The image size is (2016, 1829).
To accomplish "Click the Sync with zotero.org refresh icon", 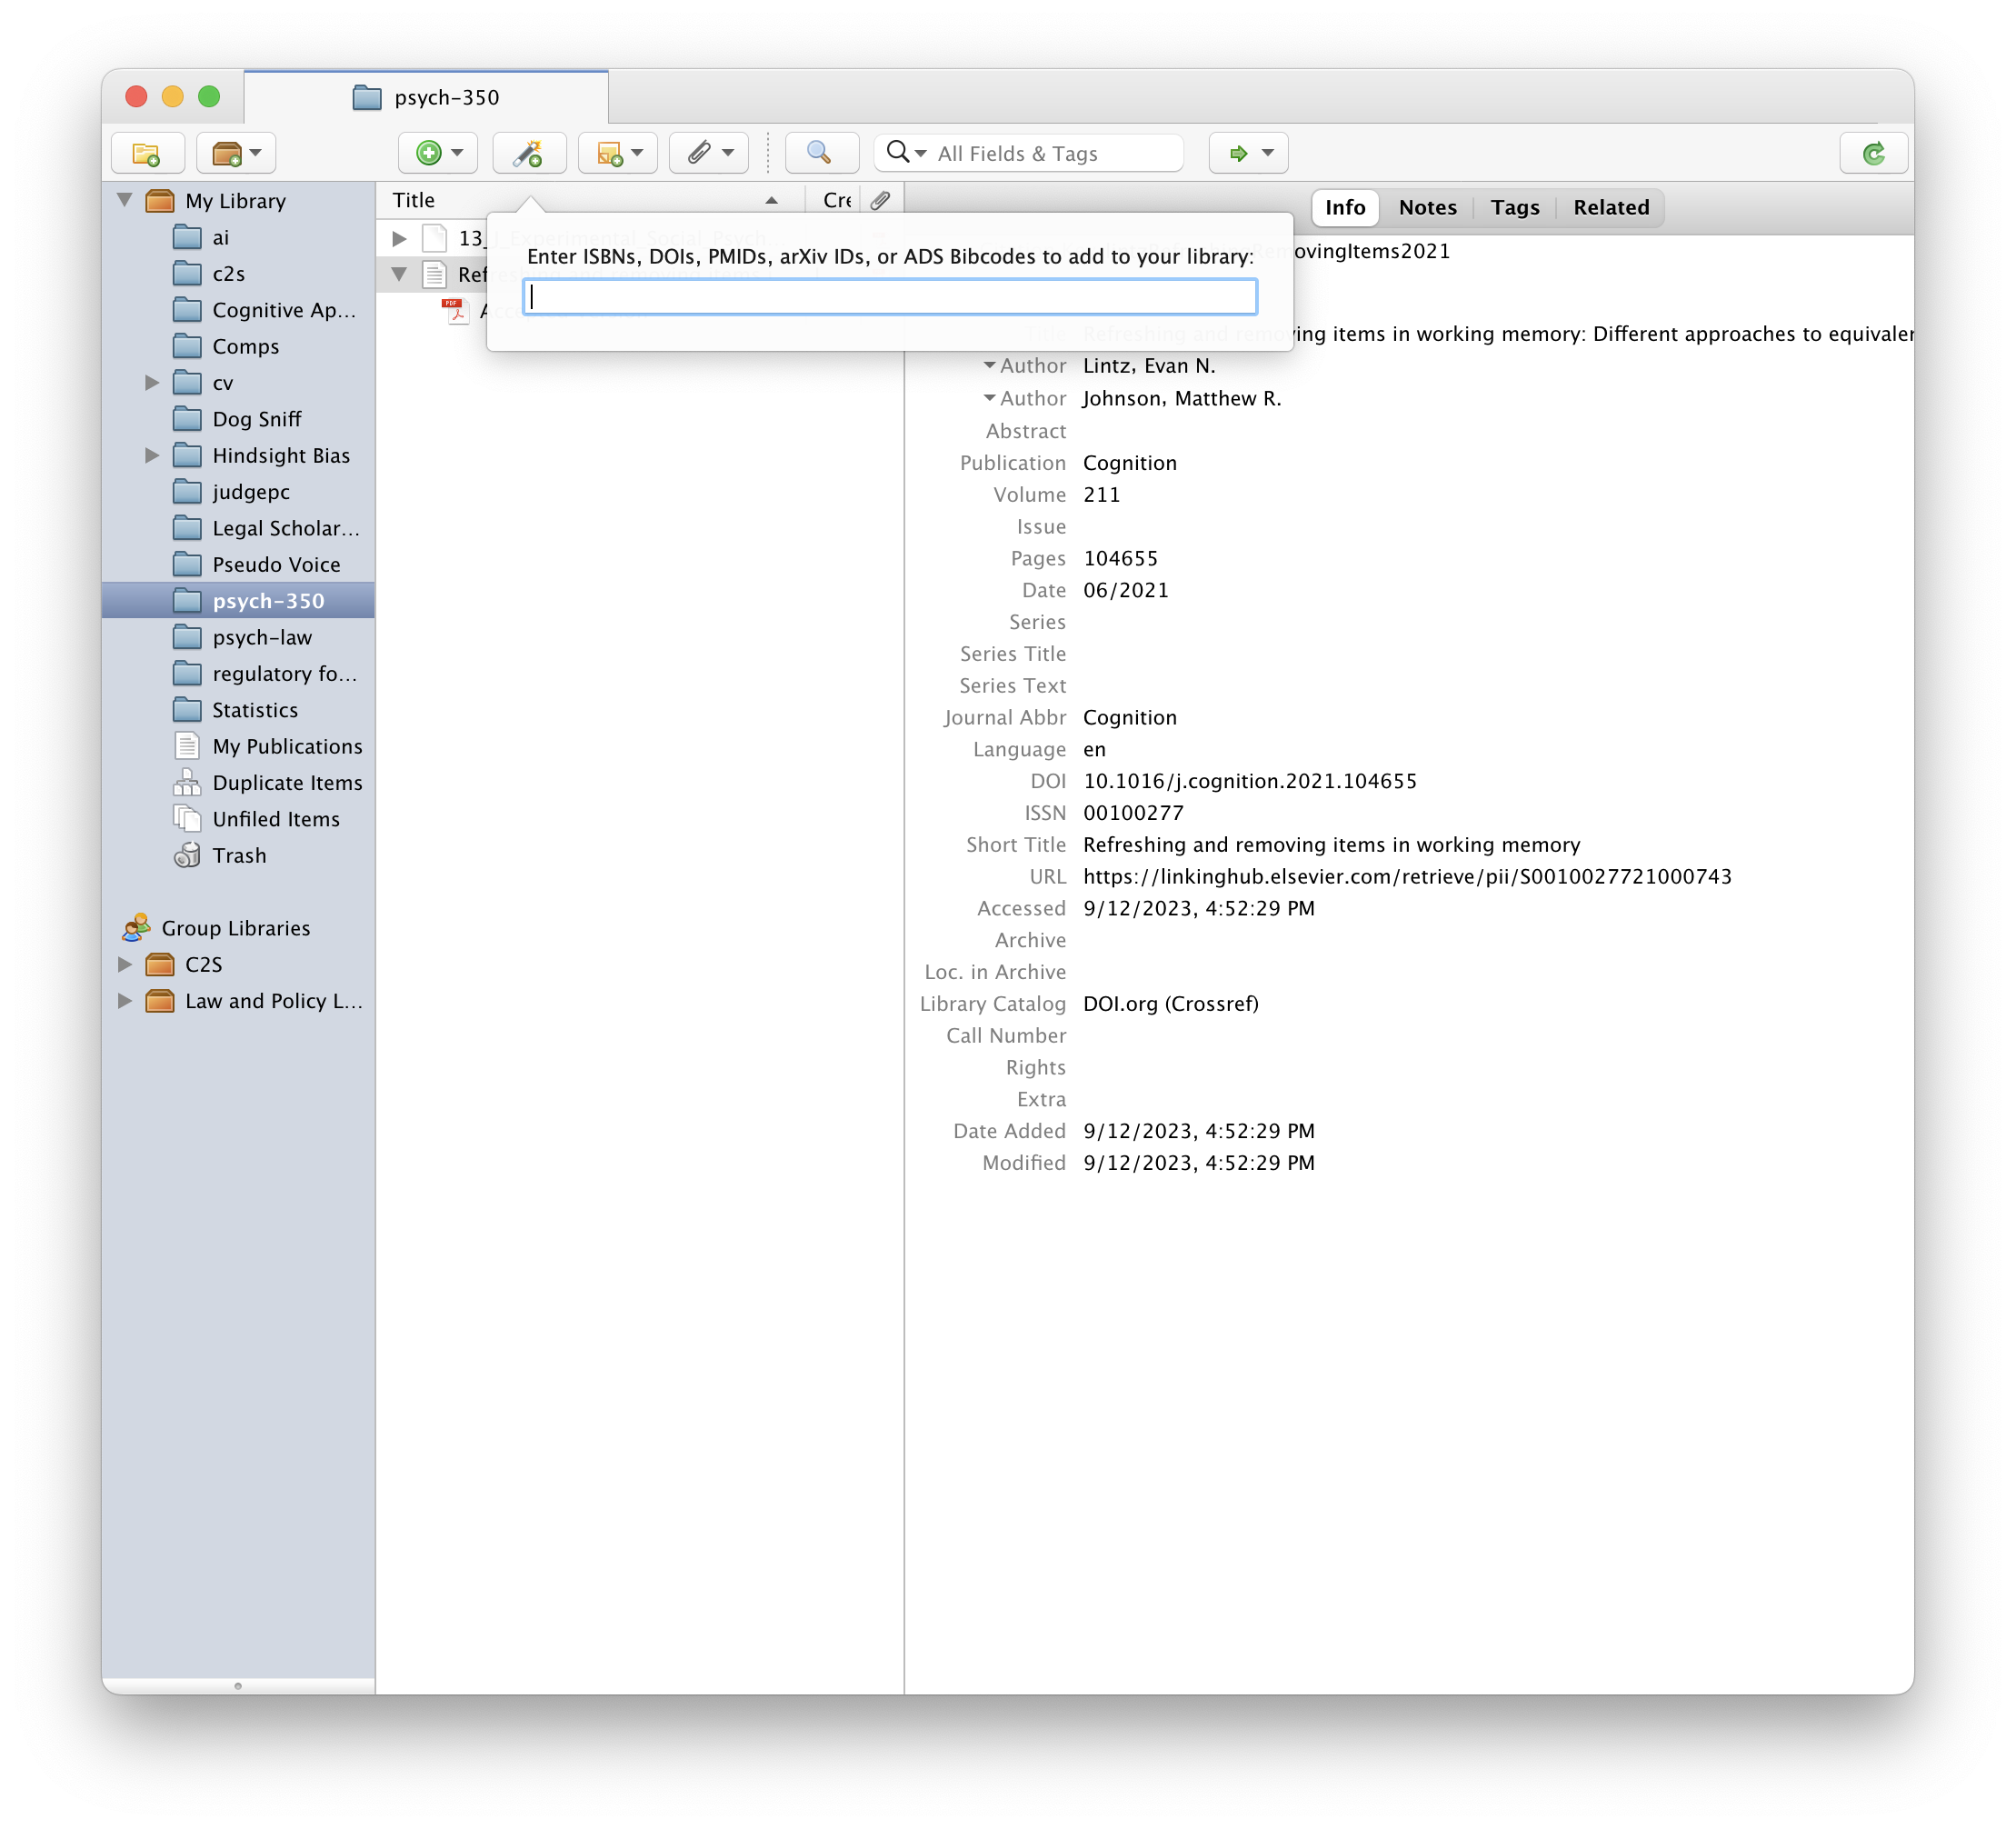I will (1873, 153).
